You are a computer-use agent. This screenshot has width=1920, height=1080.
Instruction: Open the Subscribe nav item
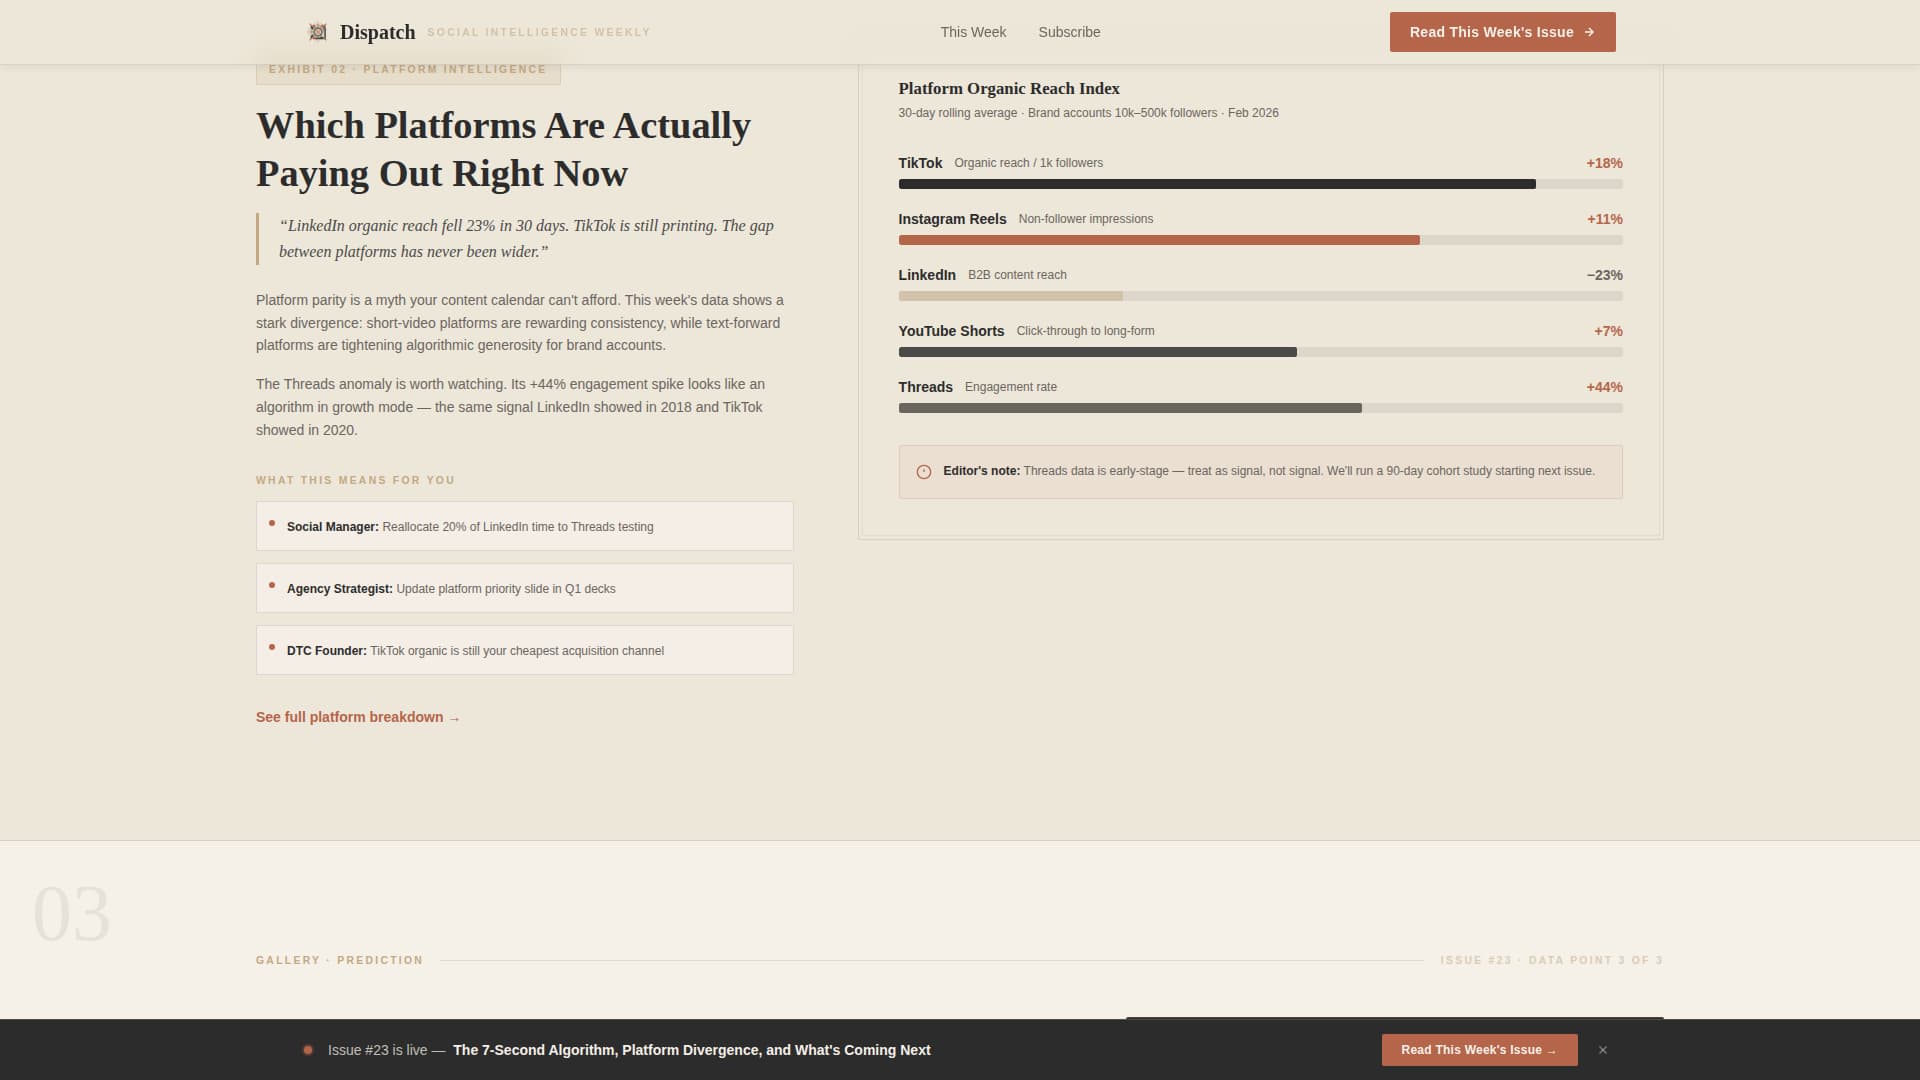click(1069, 32)
